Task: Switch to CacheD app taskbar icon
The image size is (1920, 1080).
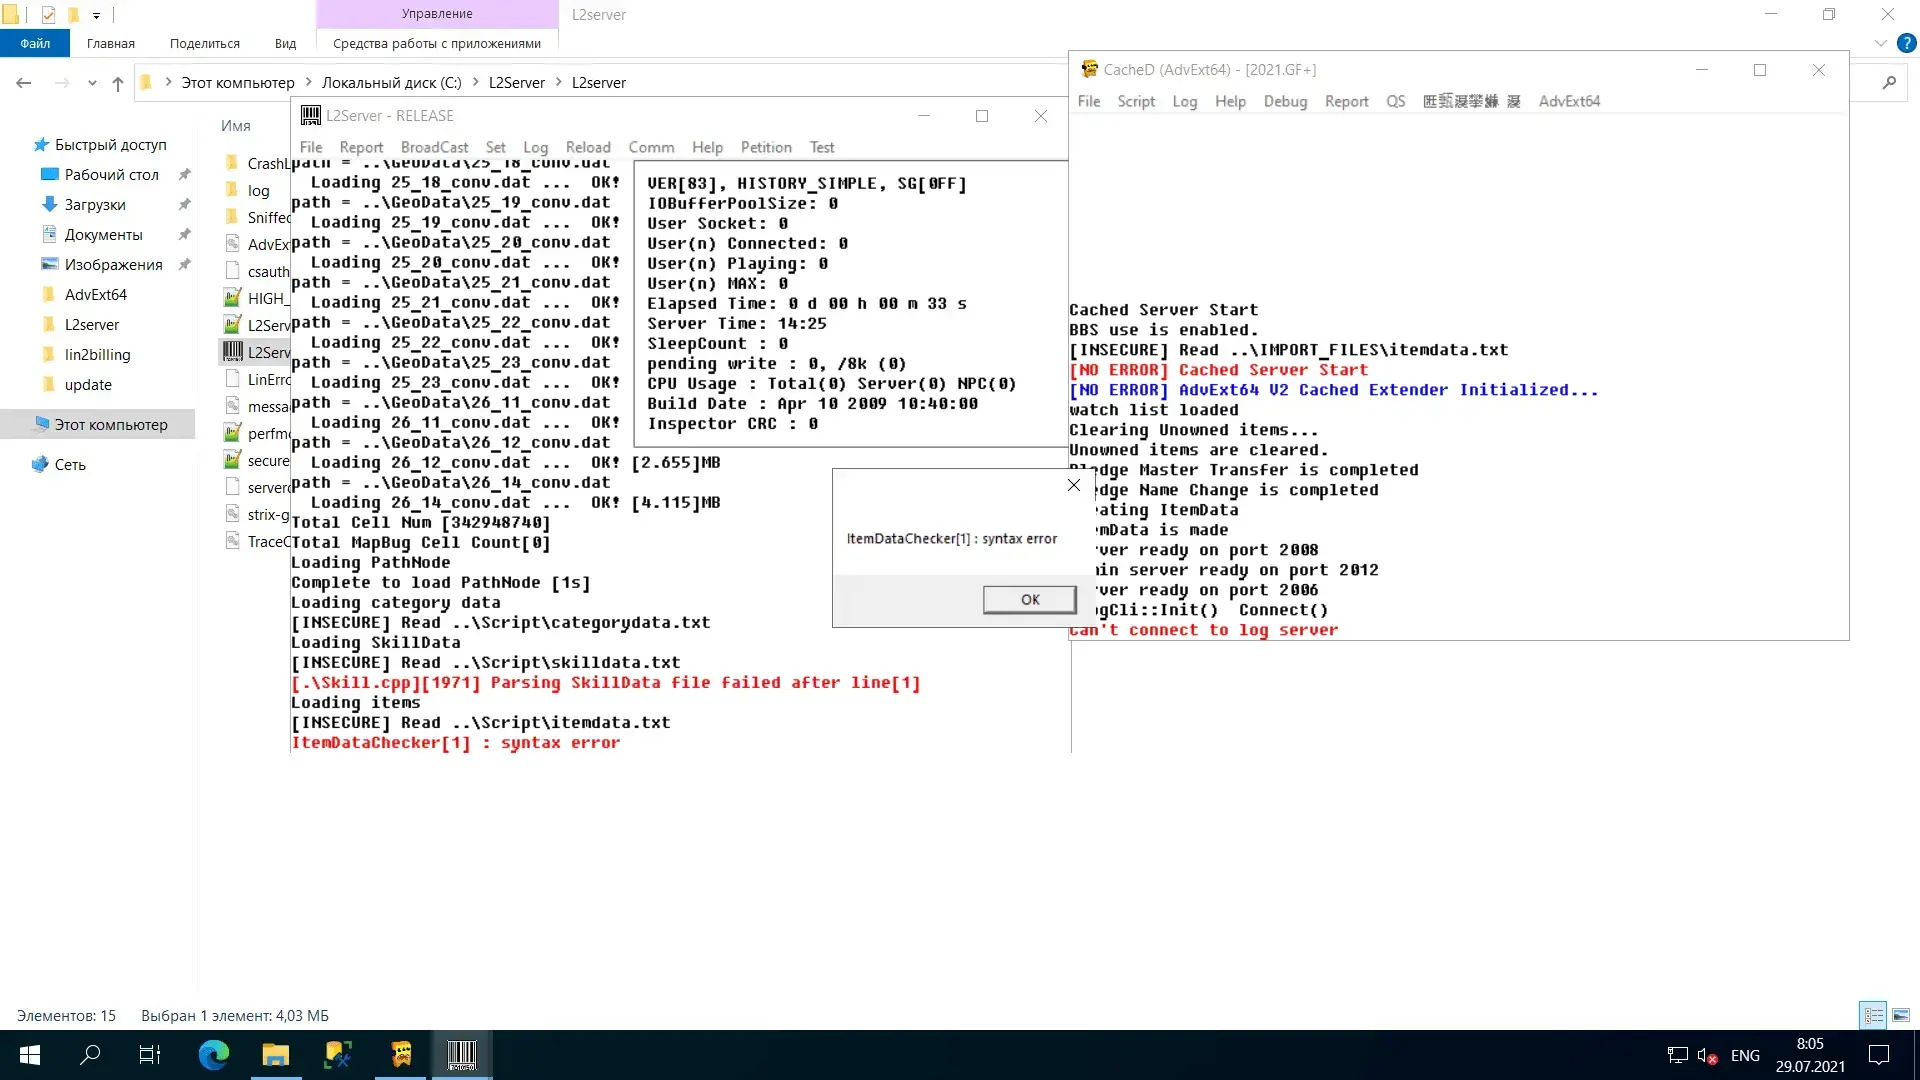Action: 401,1055
